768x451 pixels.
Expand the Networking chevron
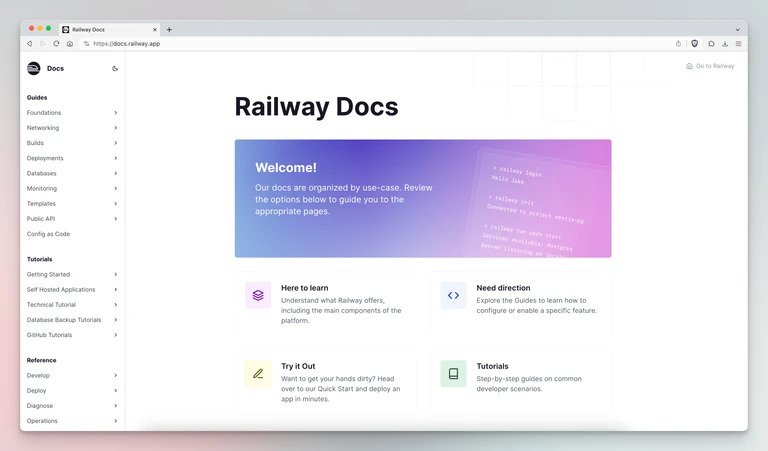tap(116, 128)
